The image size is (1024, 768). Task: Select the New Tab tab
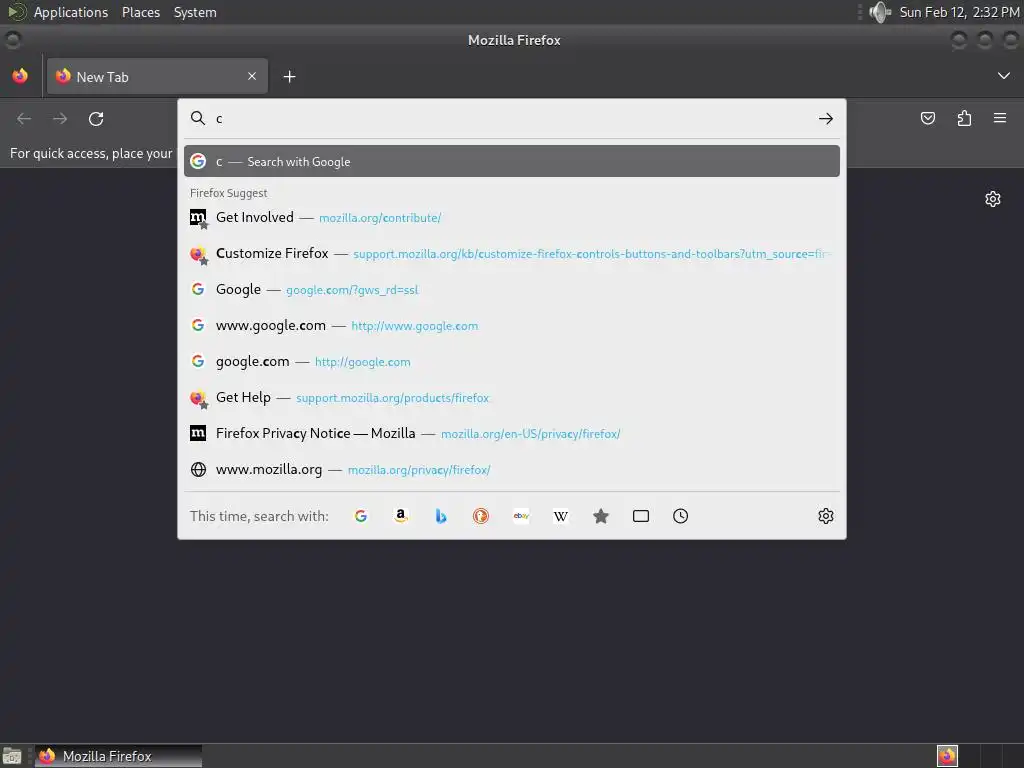[157, 76]
